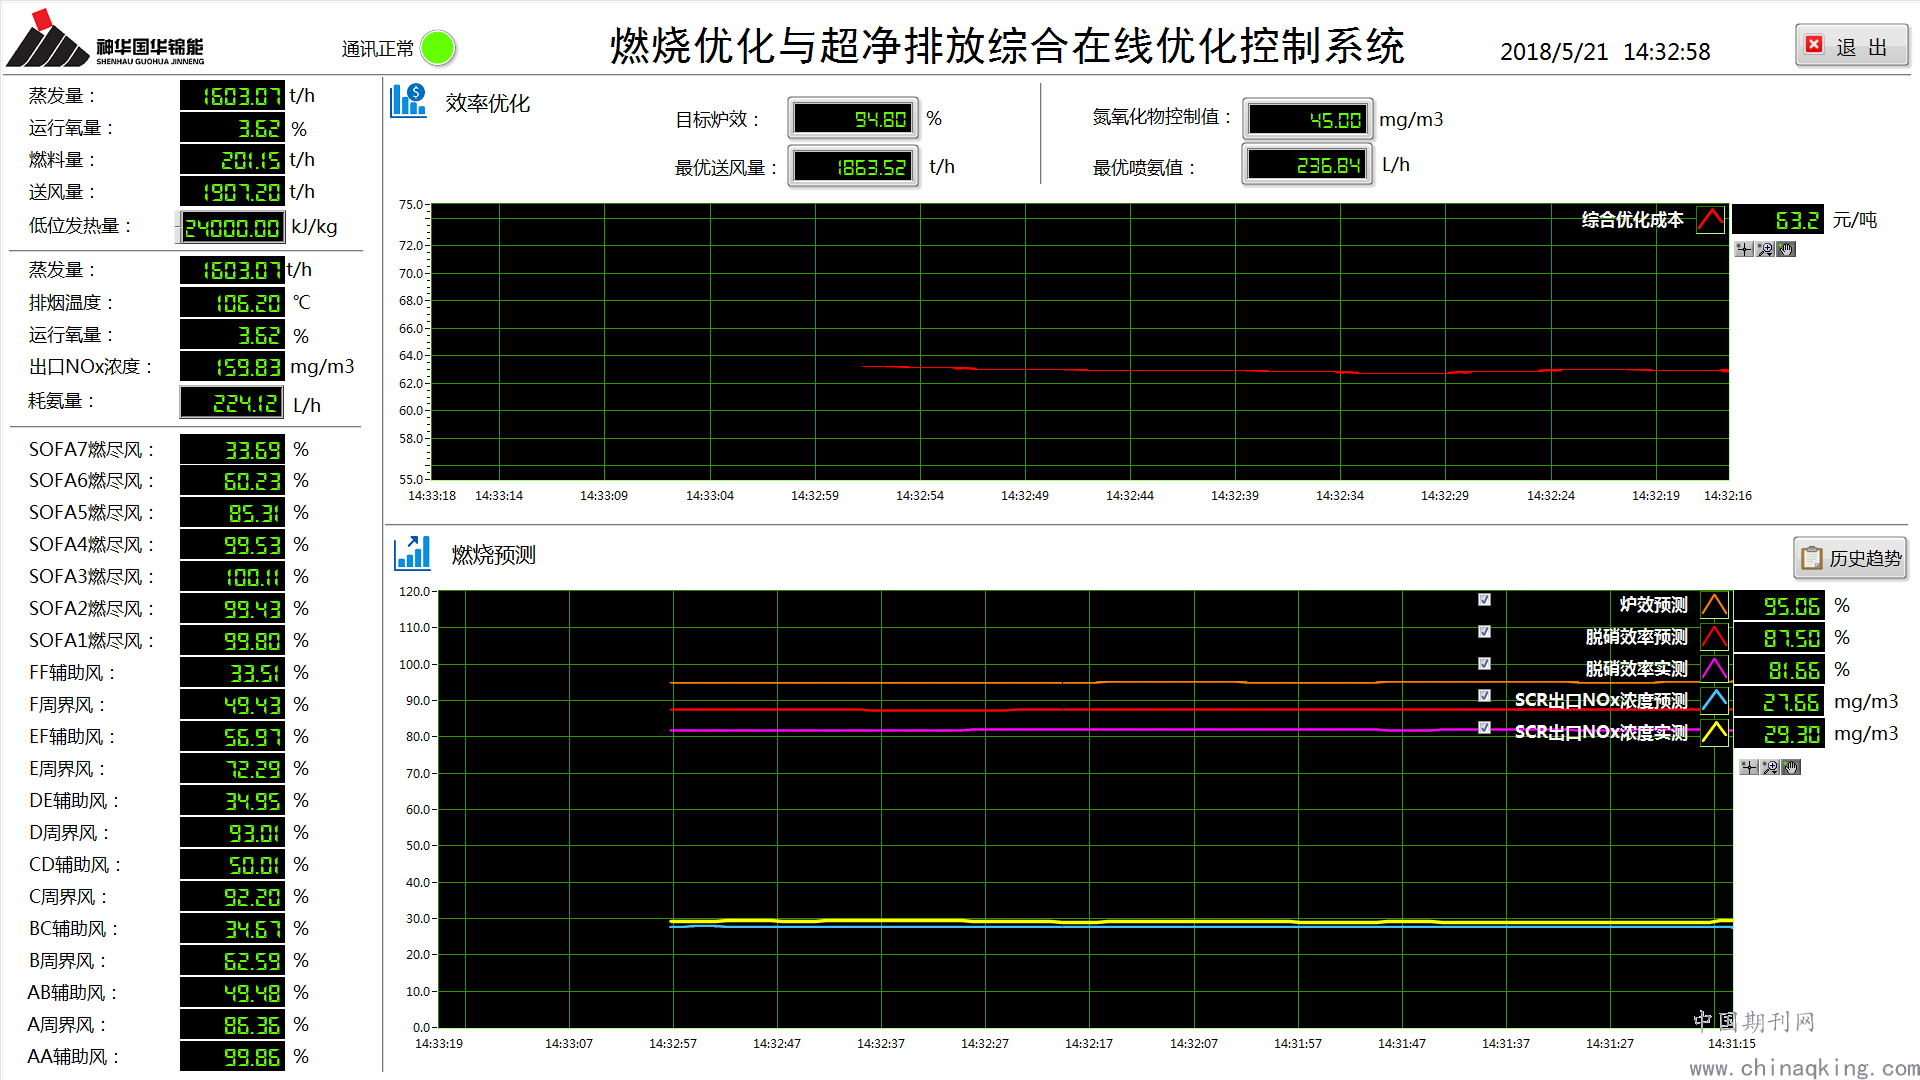Open the 历史趋势 history trend view
Image resolution: width=1920 pixels, height=1080 pixels.
pyautogui.click(x=1851, y=558)
